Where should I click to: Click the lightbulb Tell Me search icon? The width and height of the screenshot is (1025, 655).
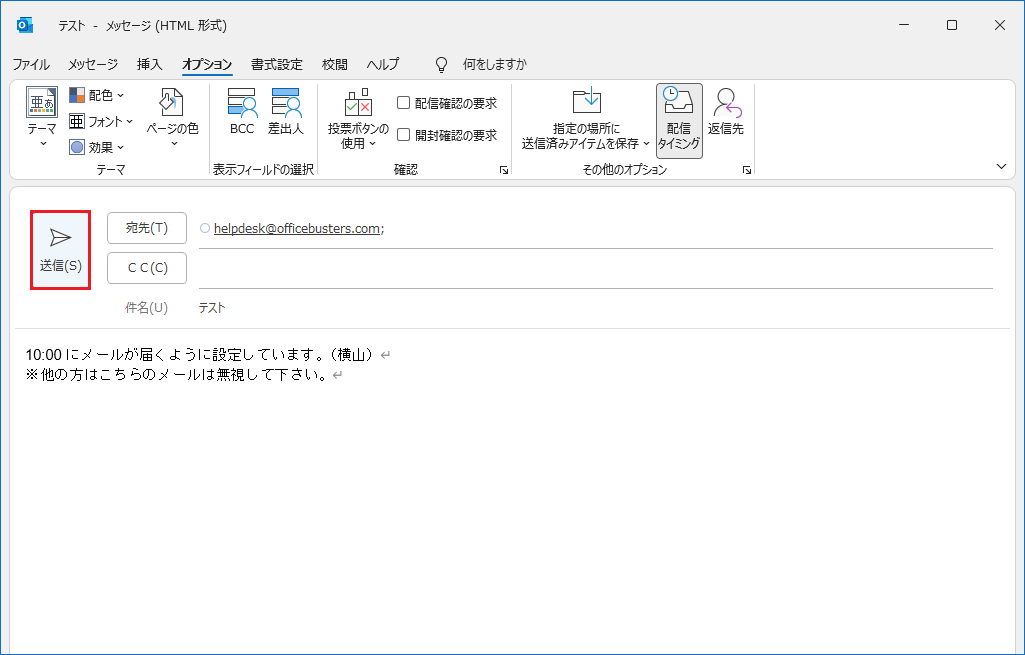[x=441, y=64]
